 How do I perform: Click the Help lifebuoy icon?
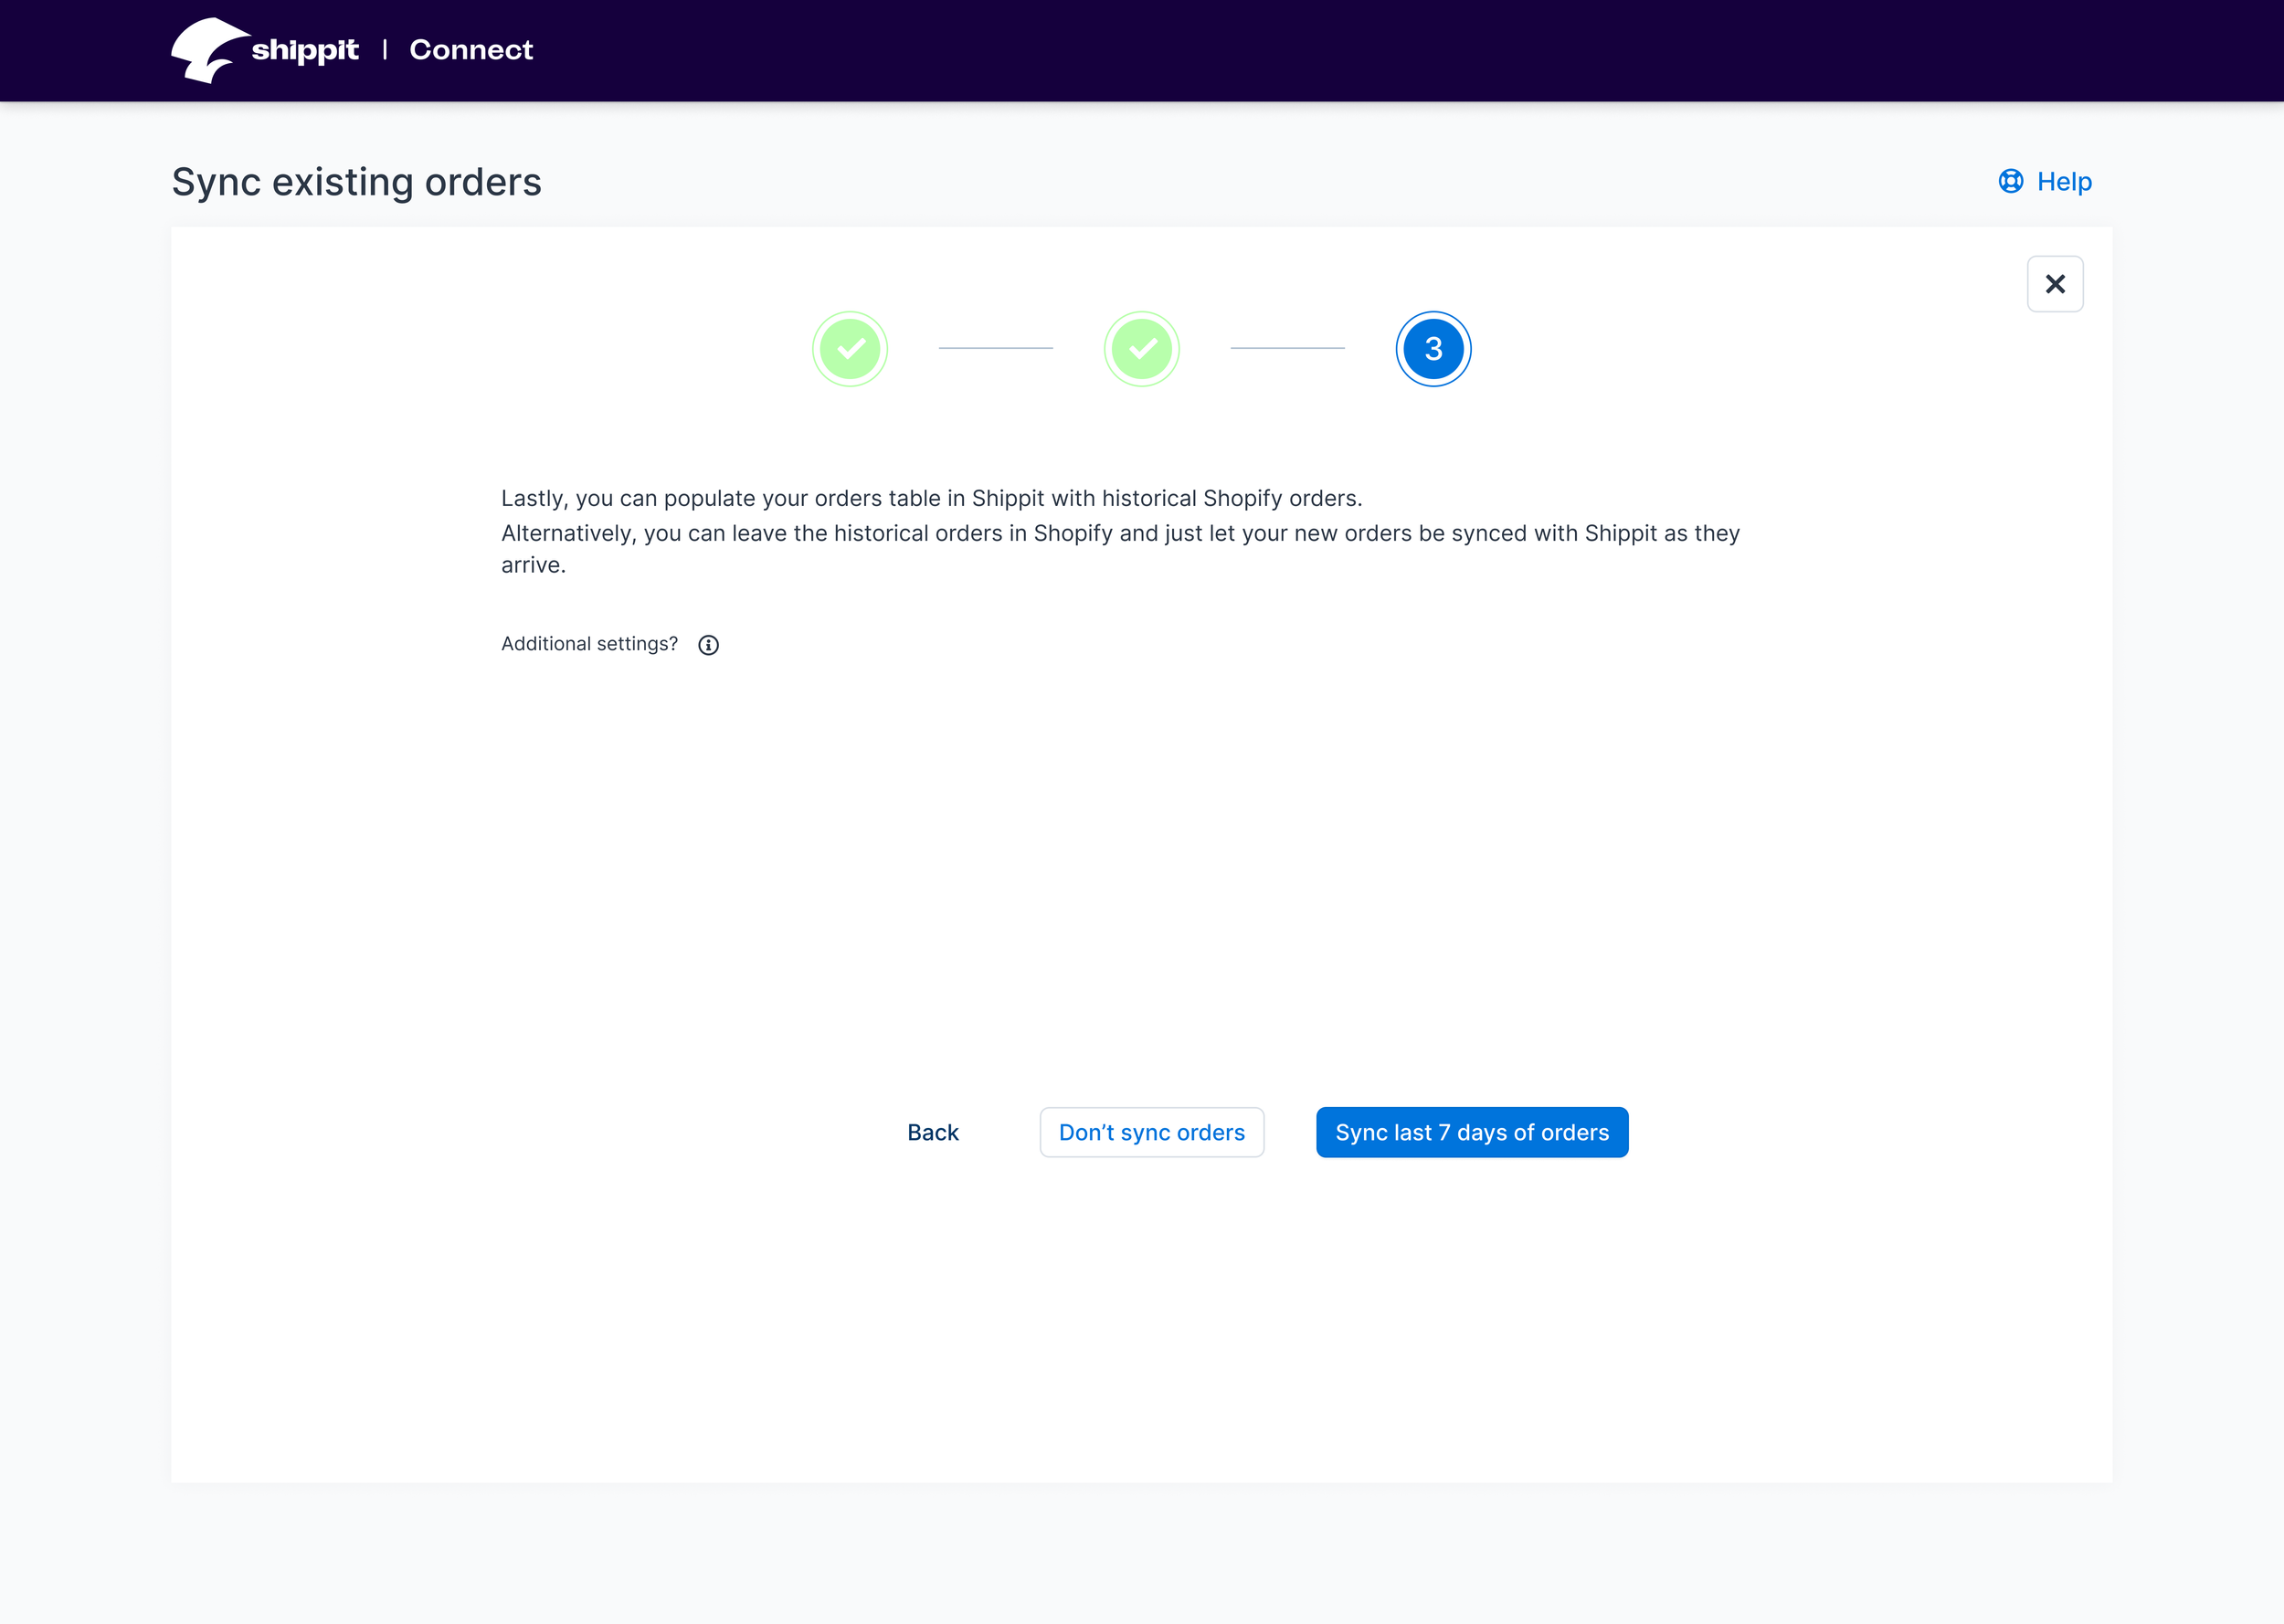pyautogui.click(x=2010, y=181)
